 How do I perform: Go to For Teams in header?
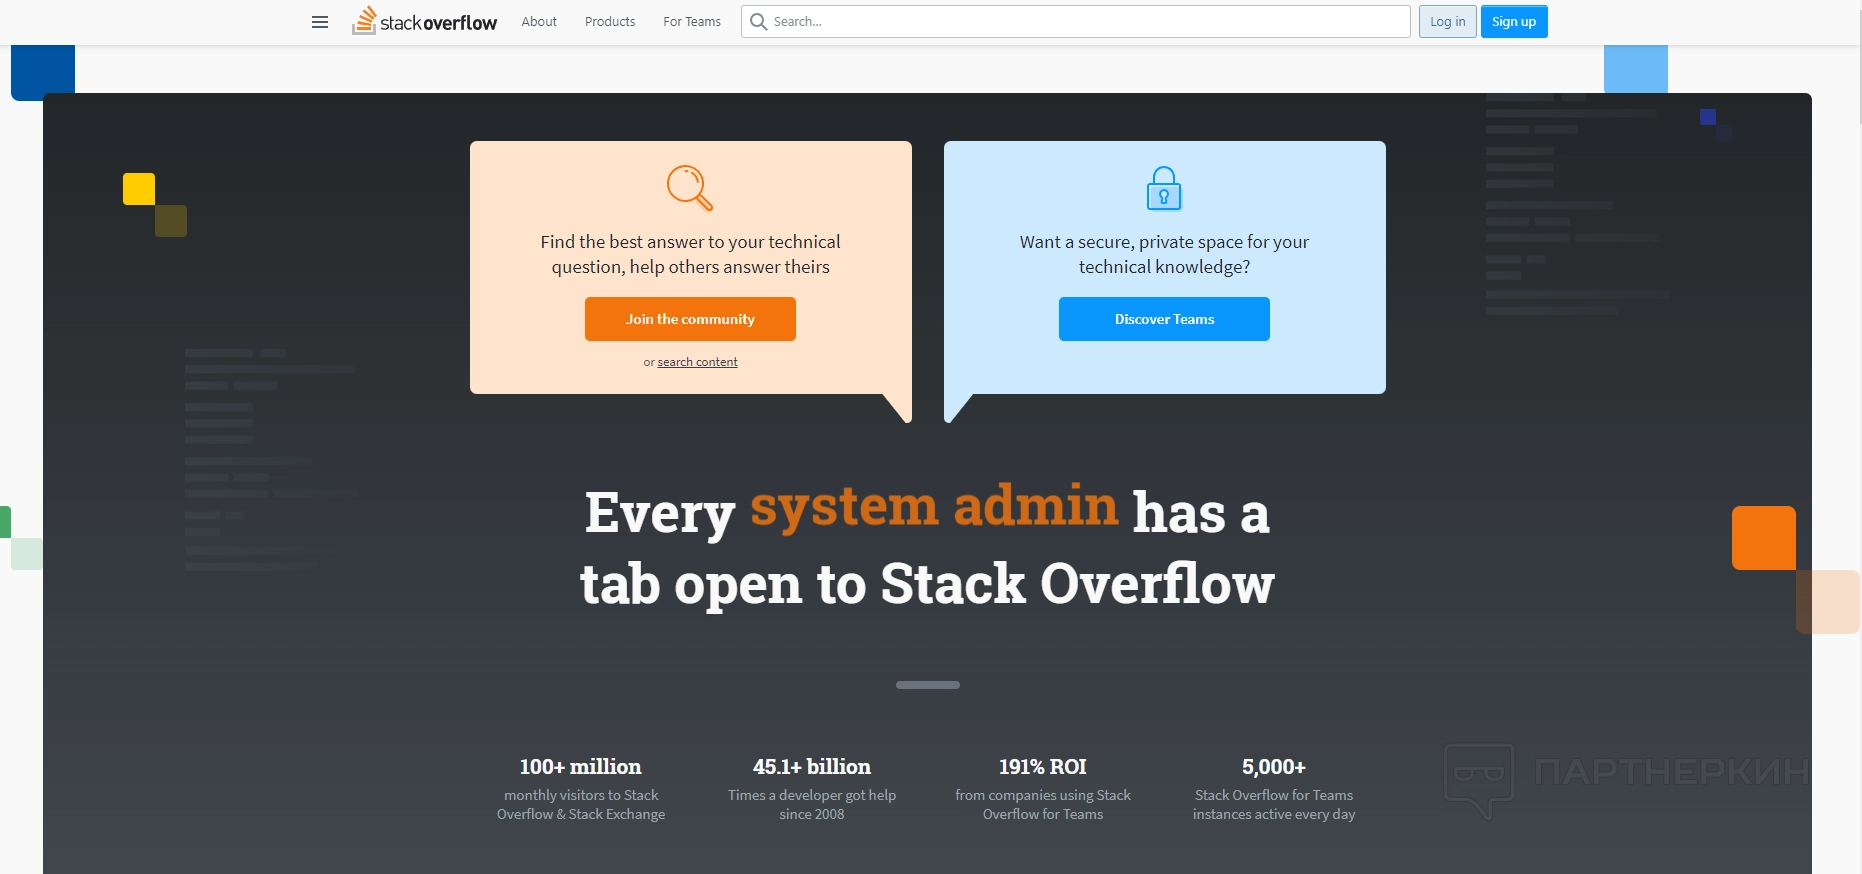(x=692, y=22)
